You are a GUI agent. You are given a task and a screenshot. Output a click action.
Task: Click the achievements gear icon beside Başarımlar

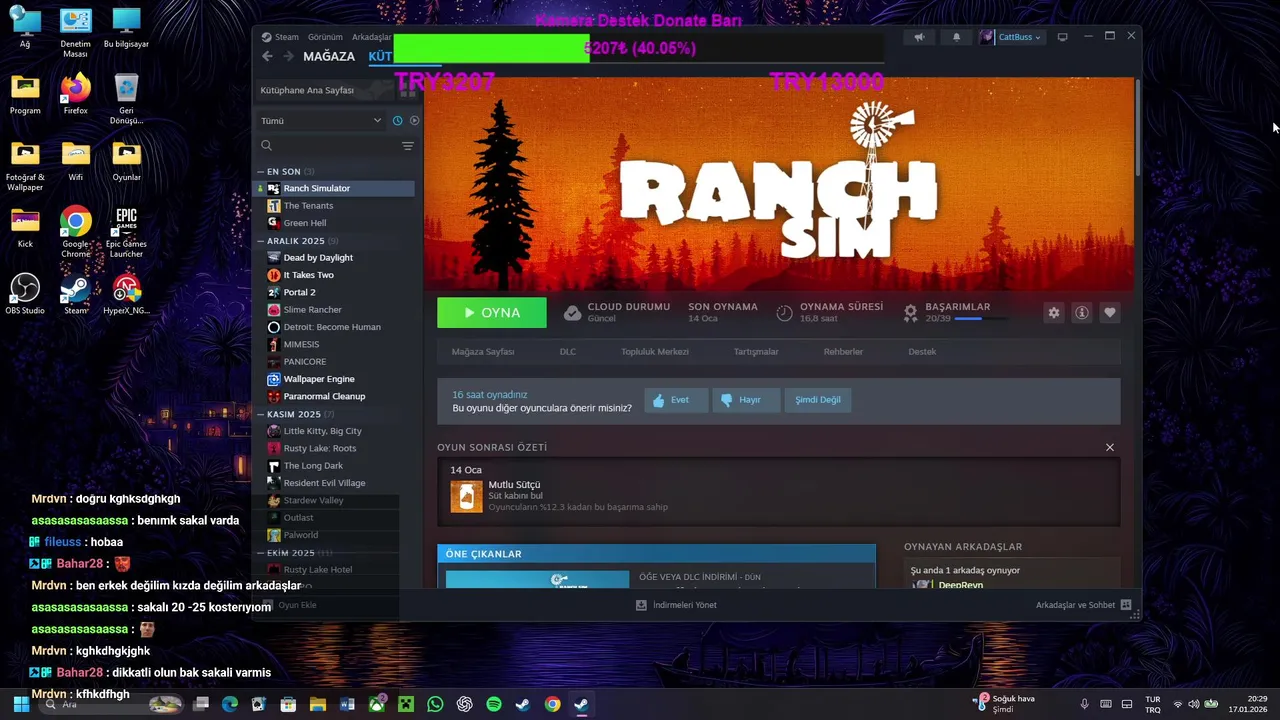[x=910, y=313]
